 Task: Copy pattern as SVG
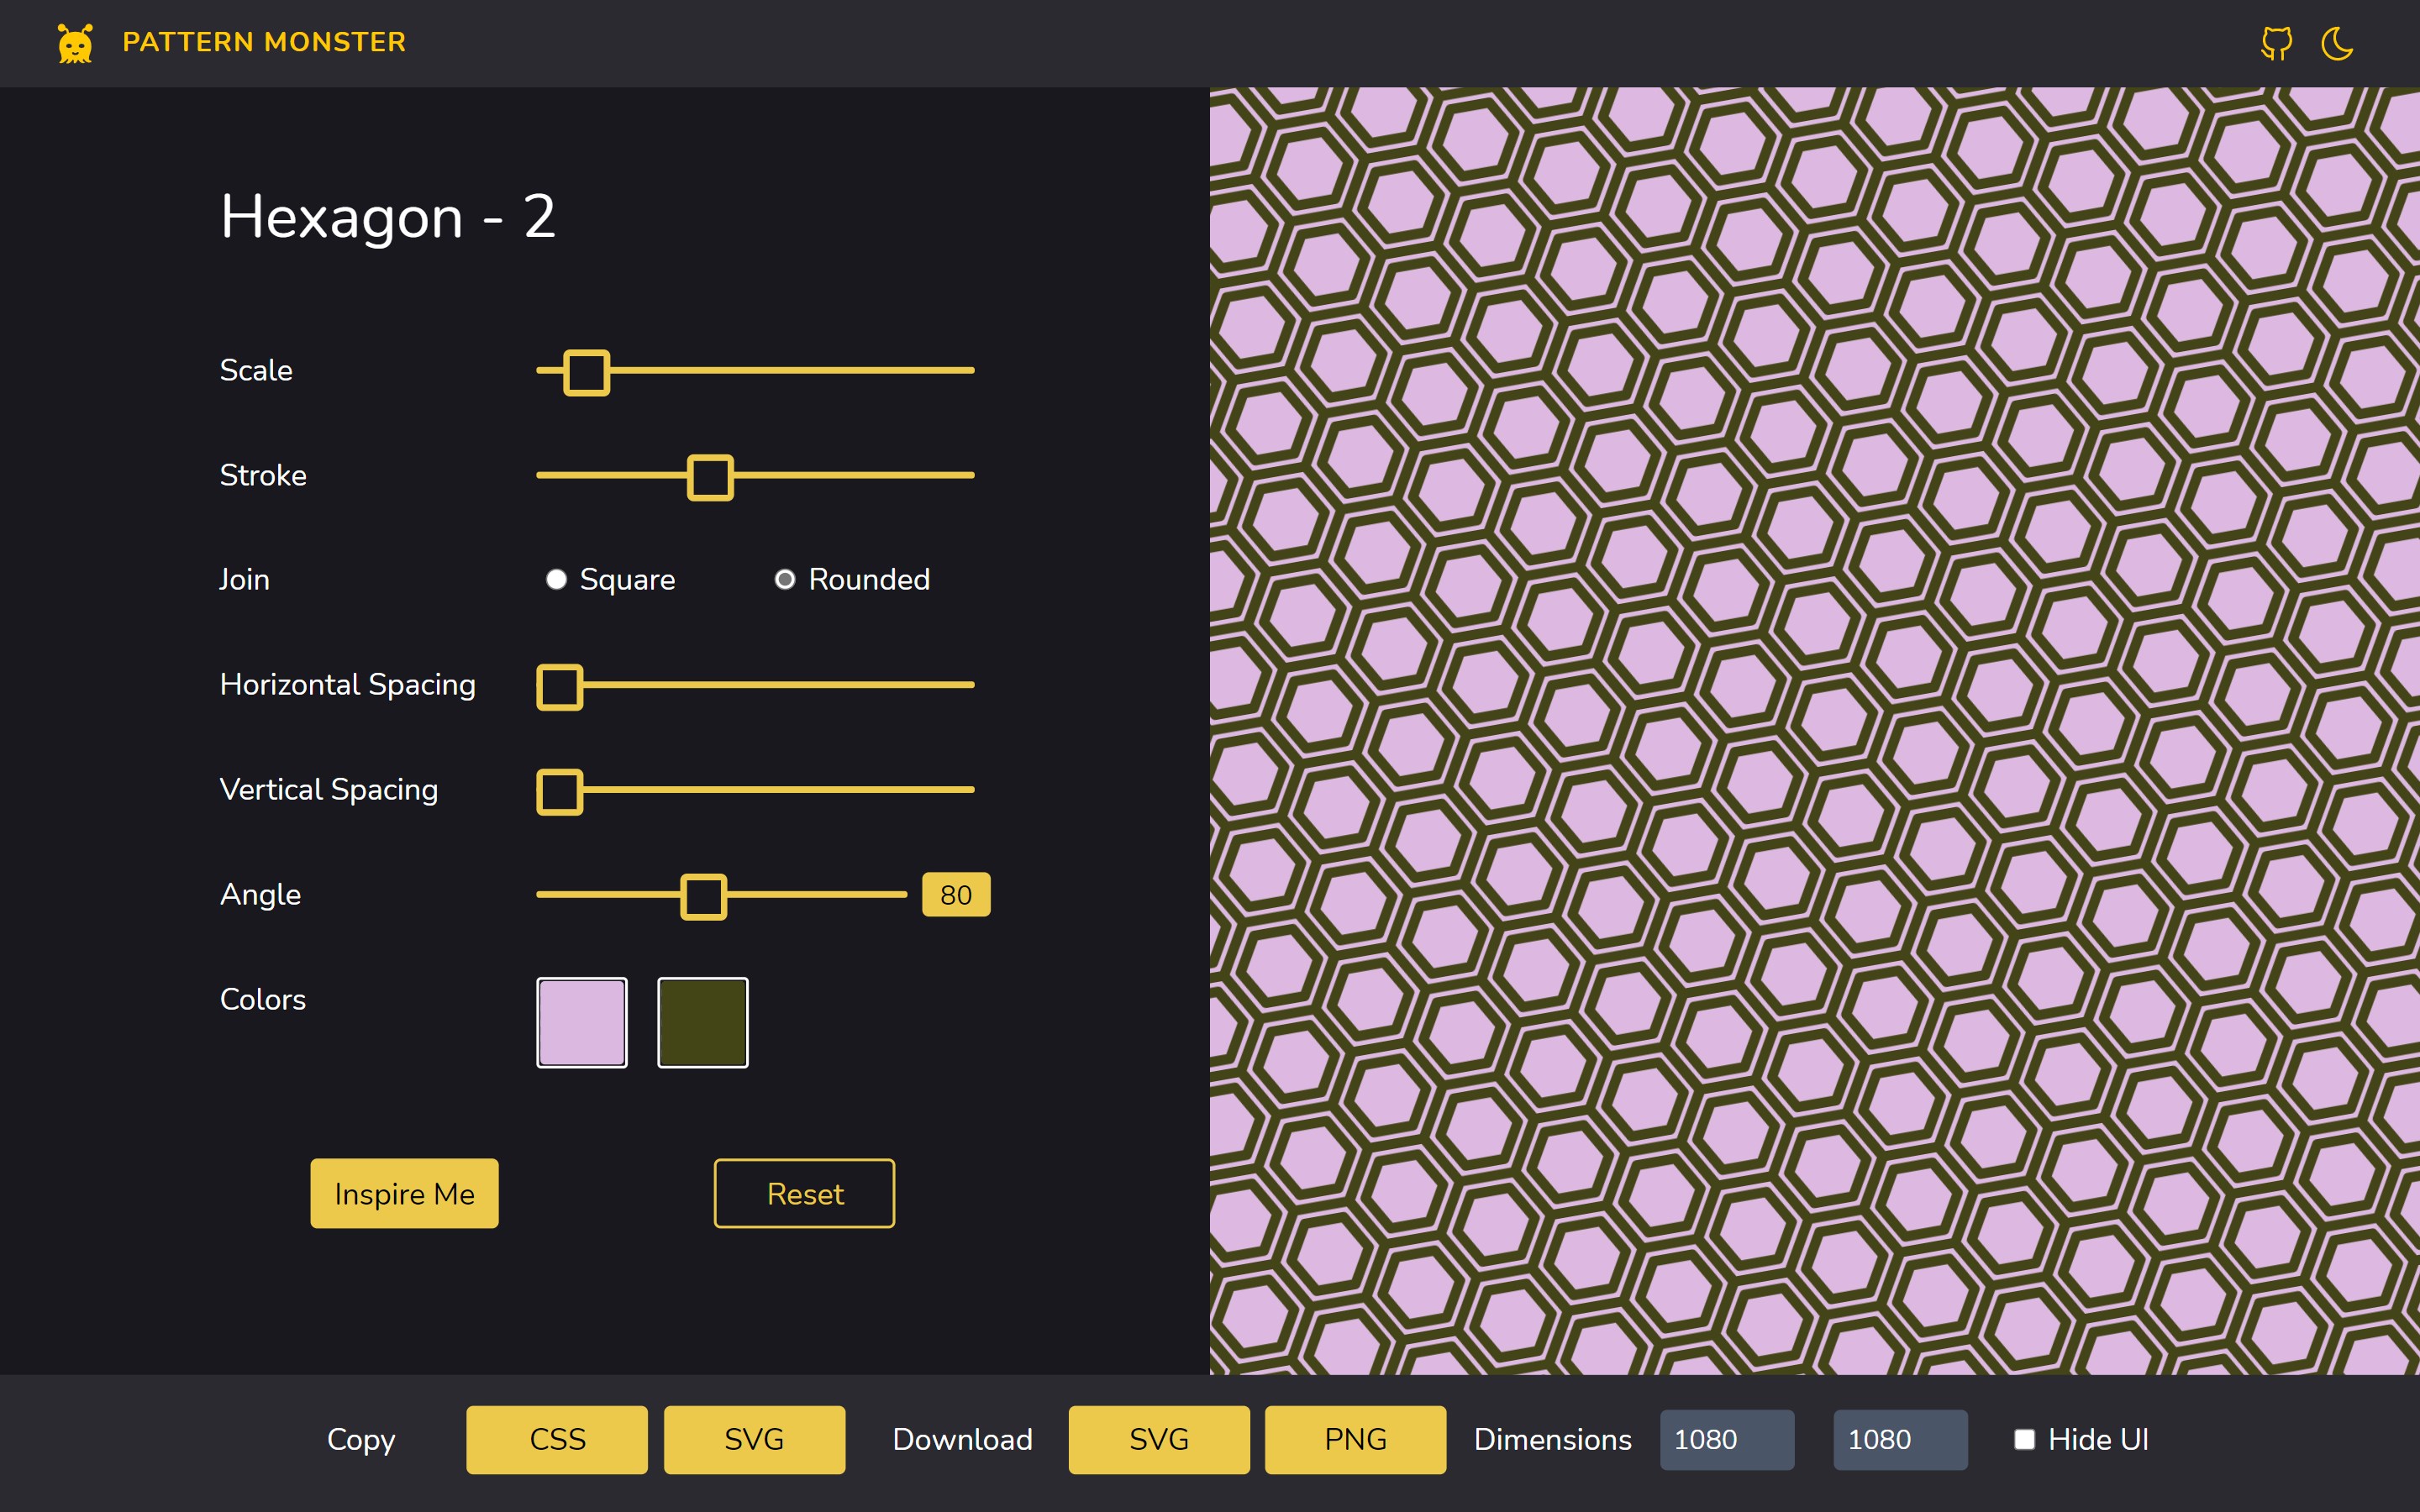point(754,1439)
